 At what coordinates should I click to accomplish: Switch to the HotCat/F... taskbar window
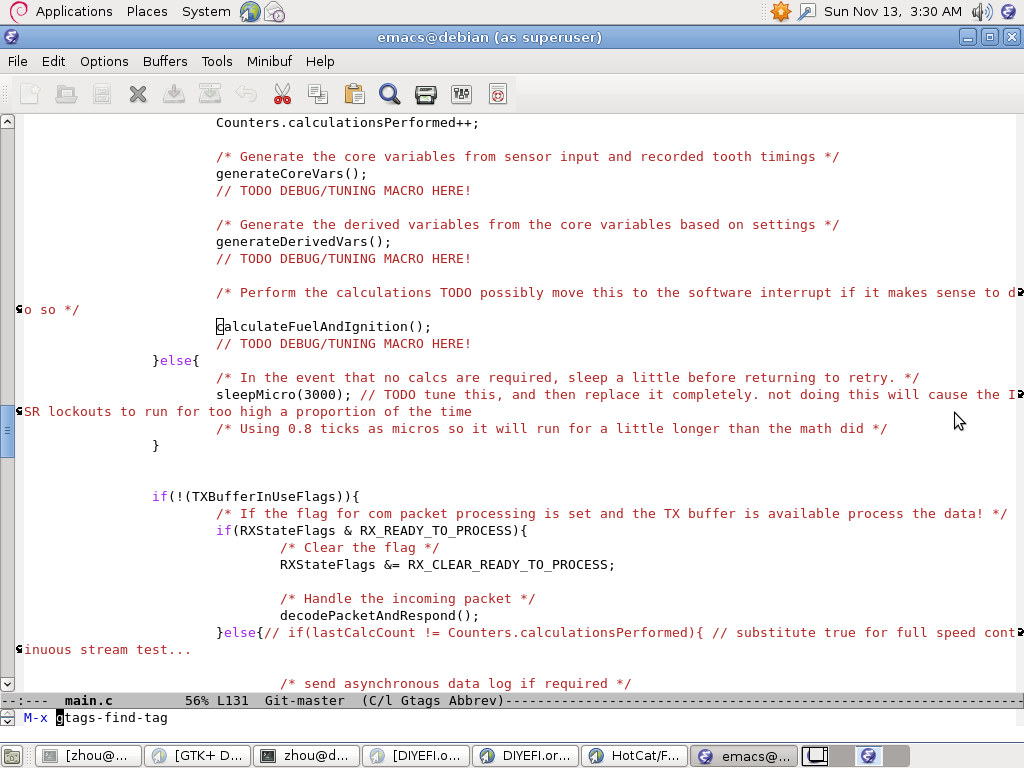coord(635,756)
